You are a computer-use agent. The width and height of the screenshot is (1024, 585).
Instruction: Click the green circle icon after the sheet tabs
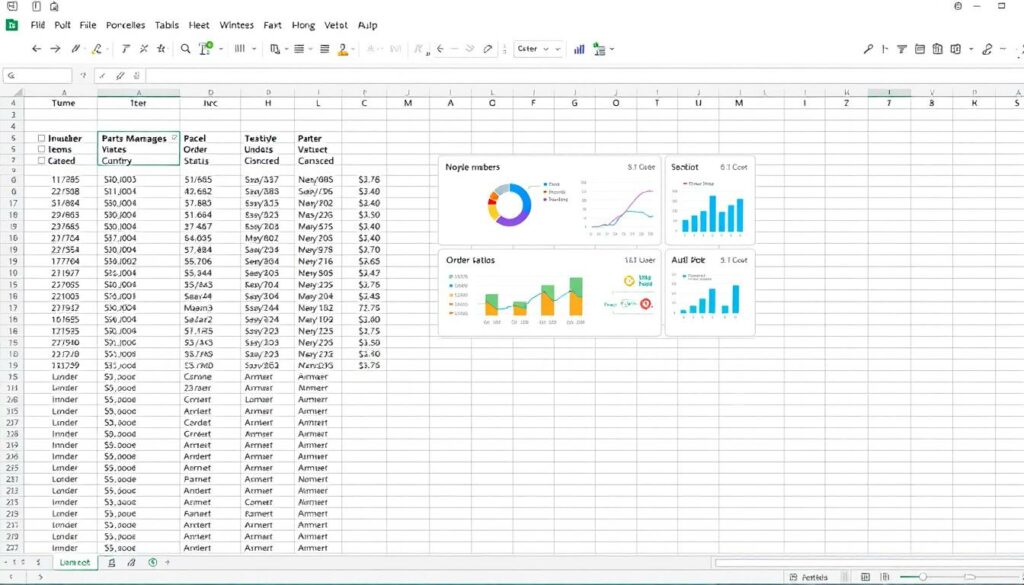click(x=152, y=562)
